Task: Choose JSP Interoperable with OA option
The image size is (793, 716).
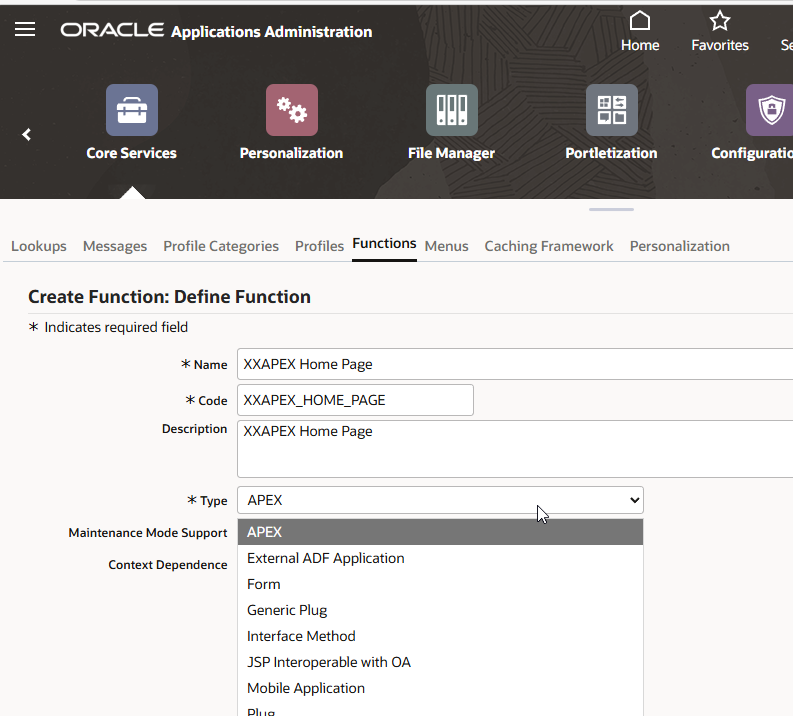Action: tap(440, 662)
